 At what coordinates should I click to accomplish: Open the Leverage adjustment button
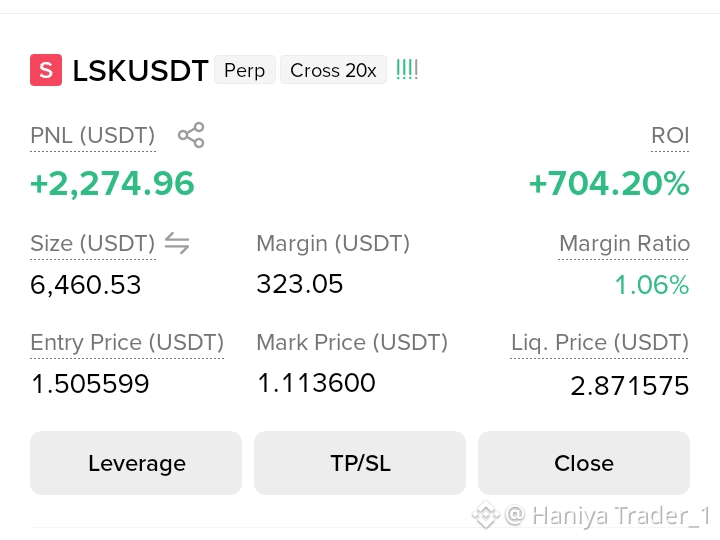coord(136,463)
